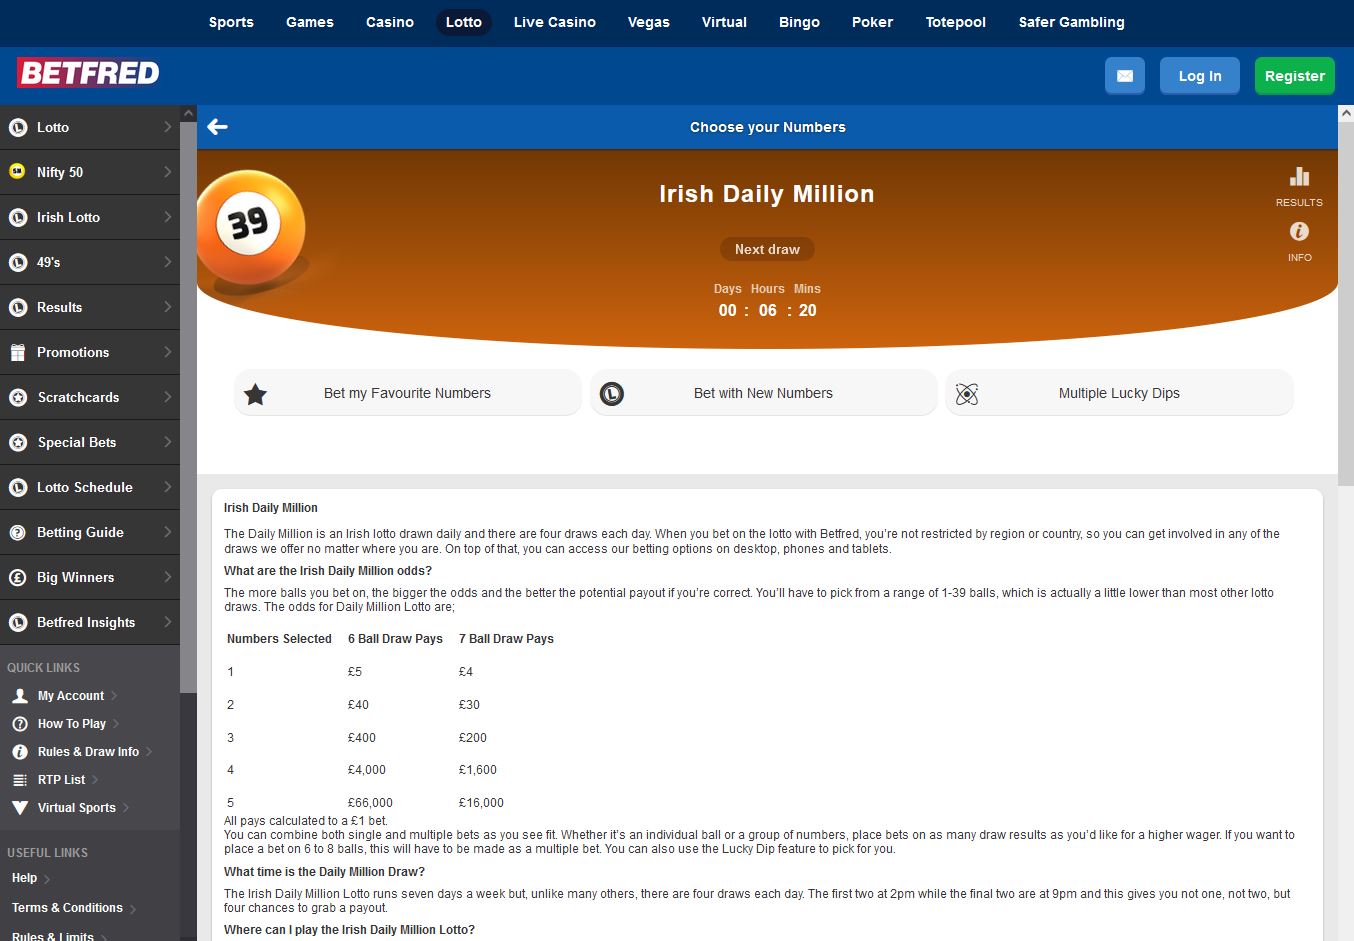Expand the Irish Lotto chevron
1354x941 pixels.
pos(167,217)
